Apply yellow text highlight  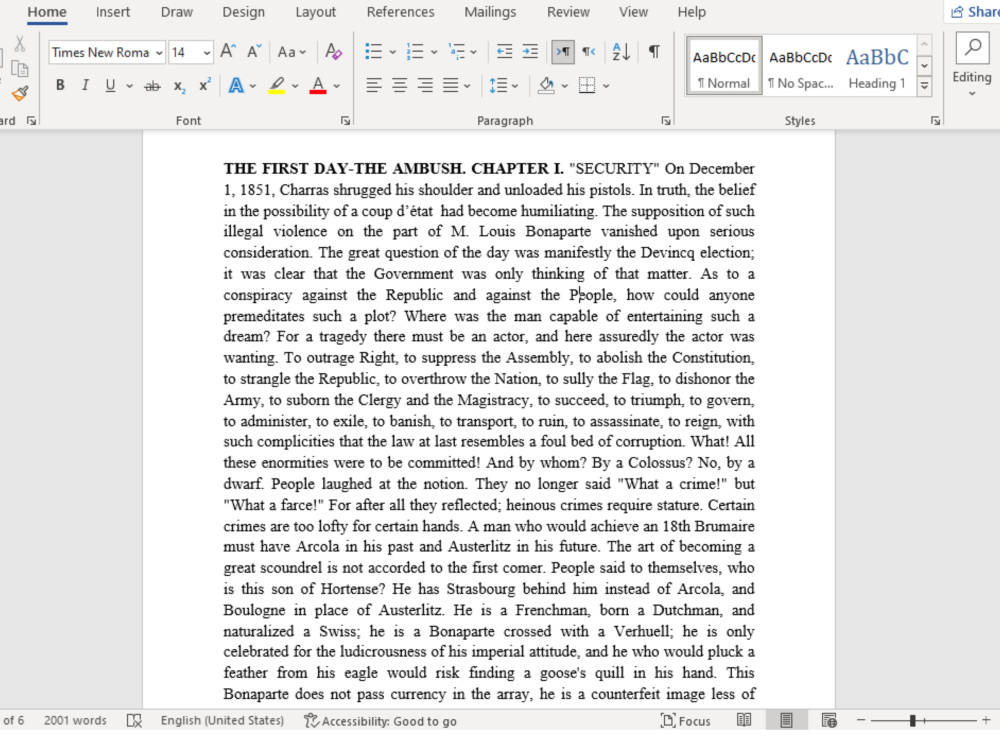coord(276,85)
